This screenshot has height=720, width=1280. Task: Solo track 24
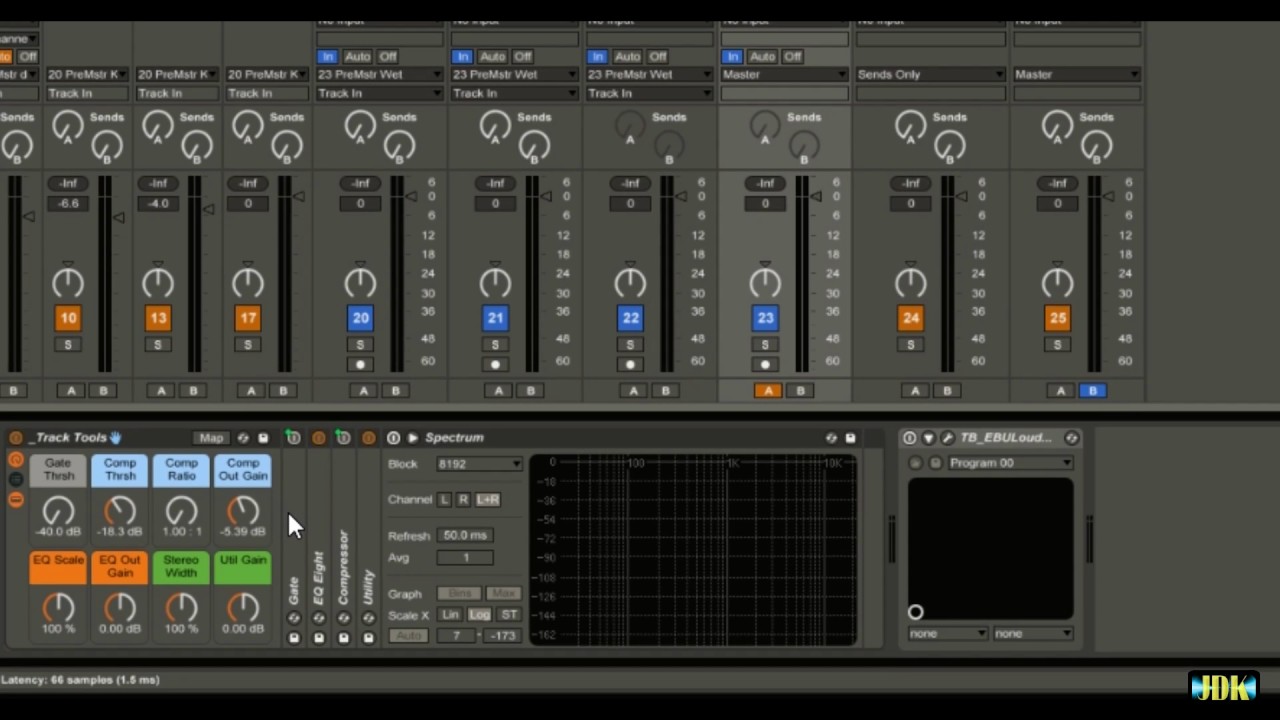(910, 345)
